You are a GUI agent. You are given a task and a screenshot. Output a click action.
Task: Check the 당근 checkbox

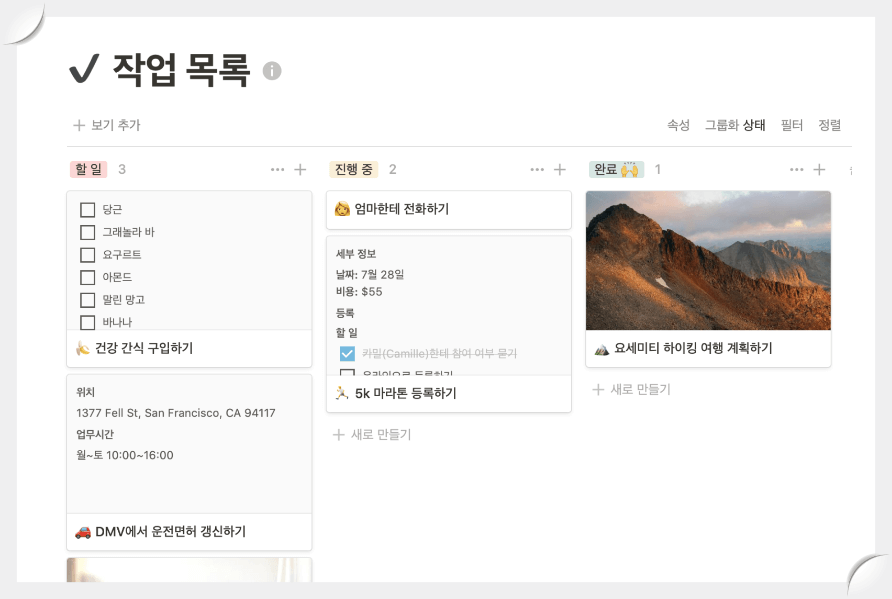click(x=85, y=208)
